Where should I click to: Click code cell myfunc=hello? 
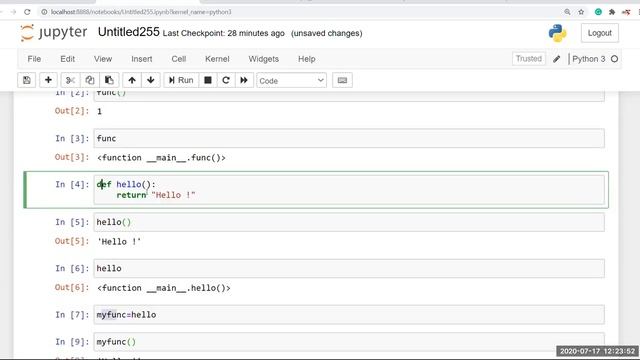pos(349,315)
